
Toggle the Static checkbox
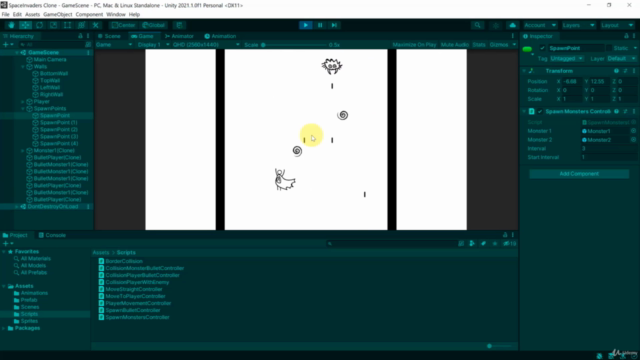pyautogui.click(x=609, y=48)
